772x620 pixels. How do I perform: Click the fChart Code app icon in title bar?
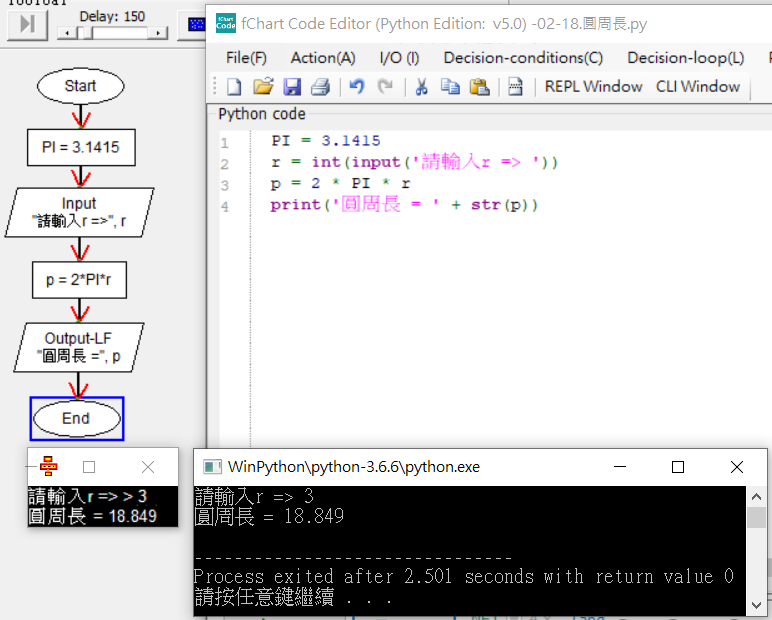[x=226, y=23]
